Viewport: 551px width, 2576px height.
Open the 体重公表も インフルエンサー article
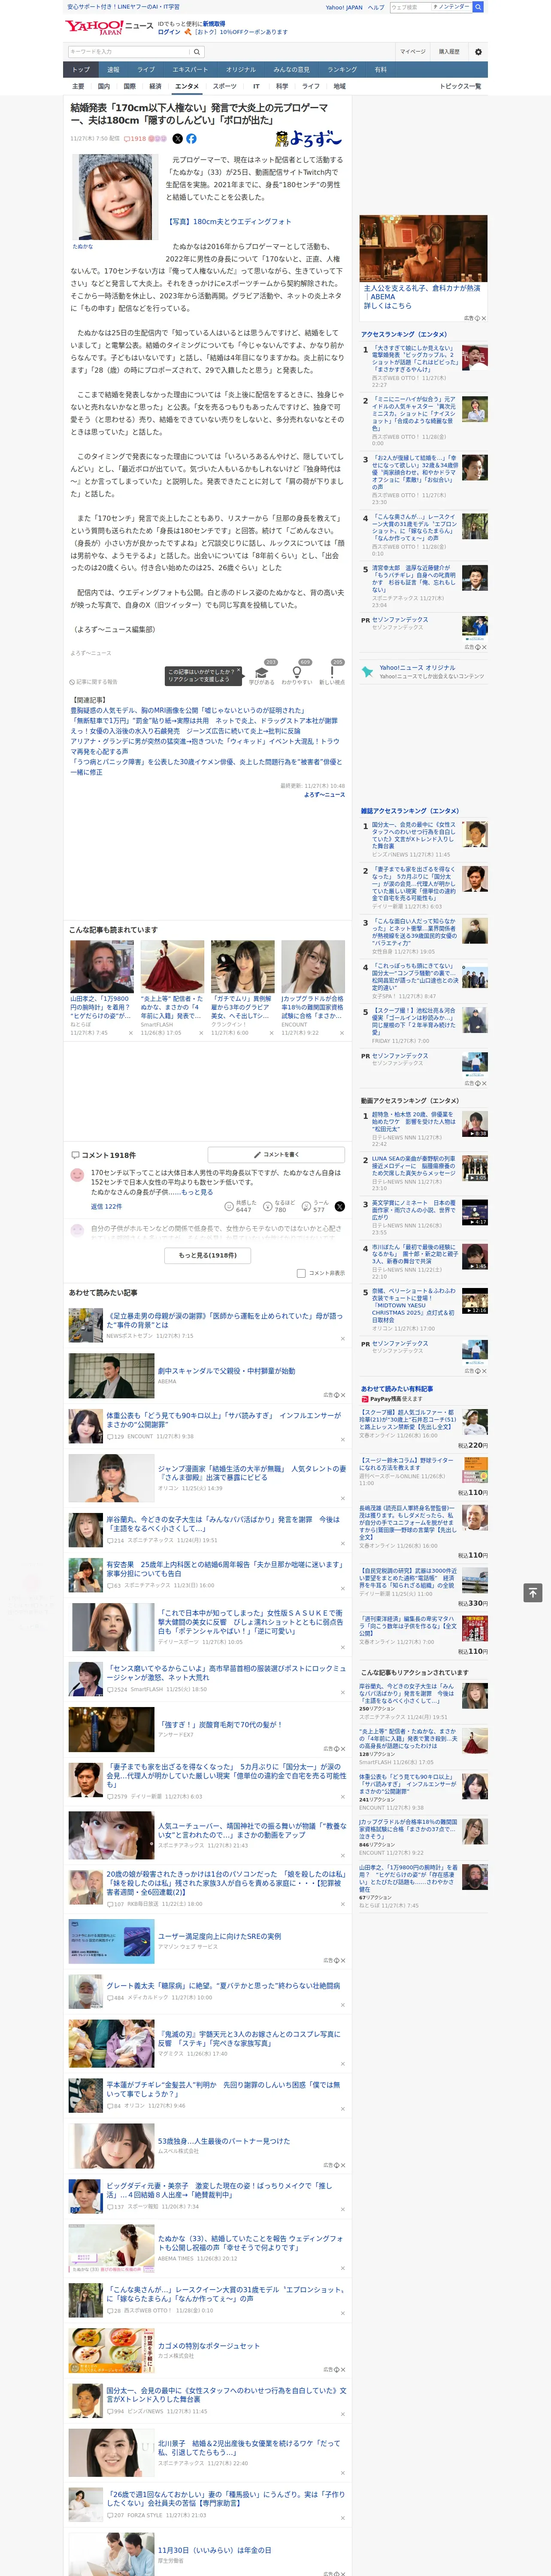[x=224, y=1419]
